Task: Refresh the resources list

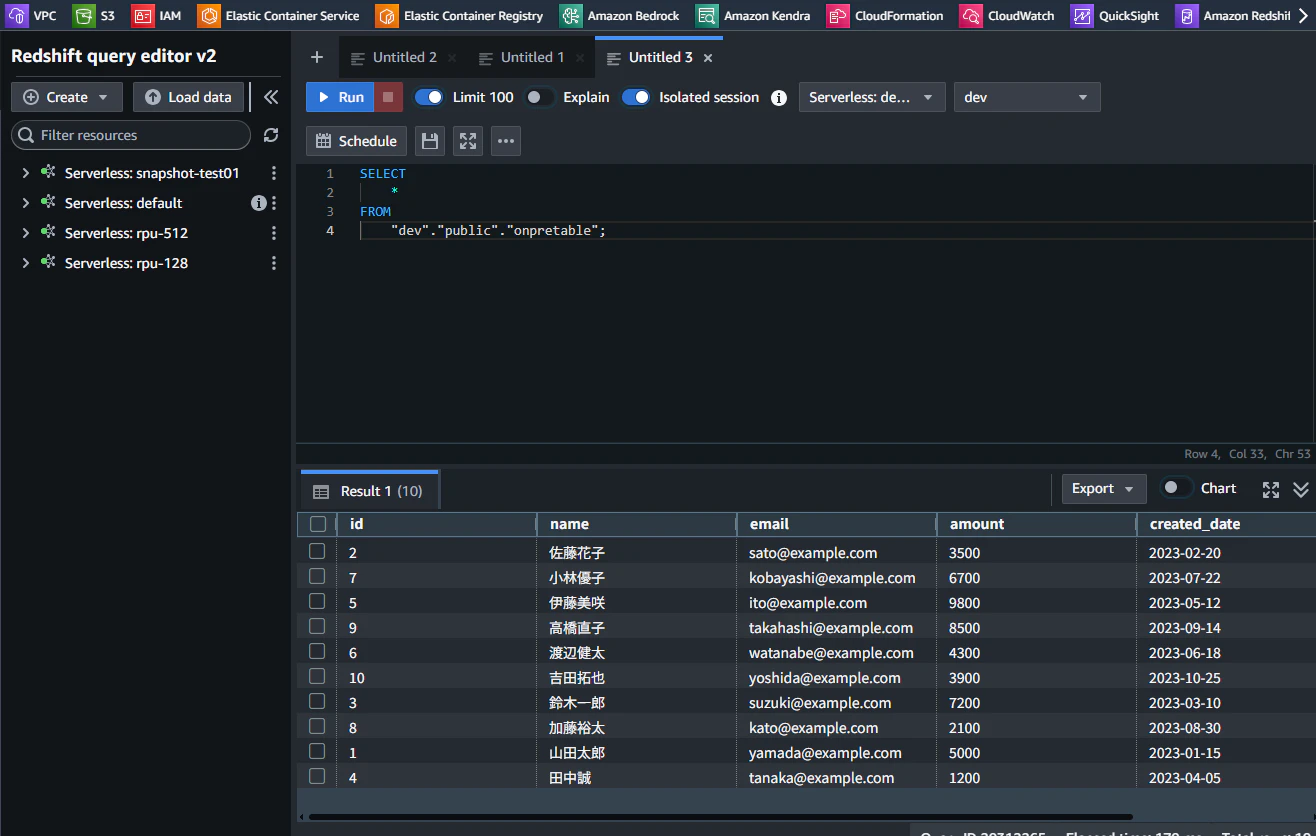Action: tap(271, 135)
